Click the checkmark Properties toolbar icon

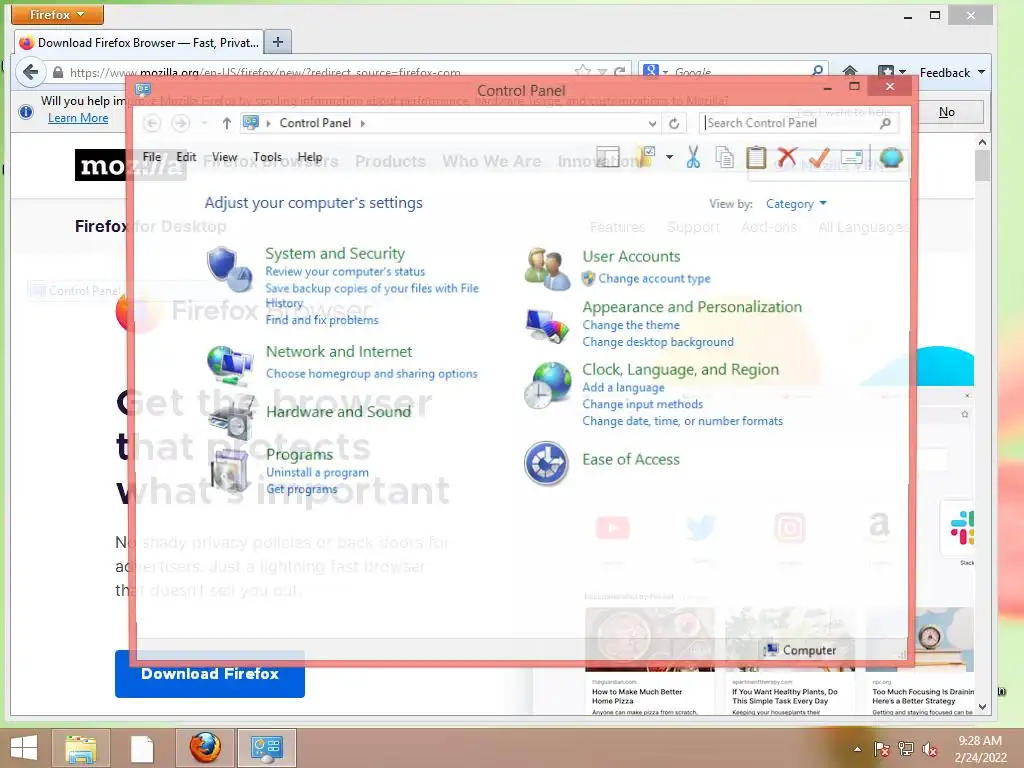[819, 157]
